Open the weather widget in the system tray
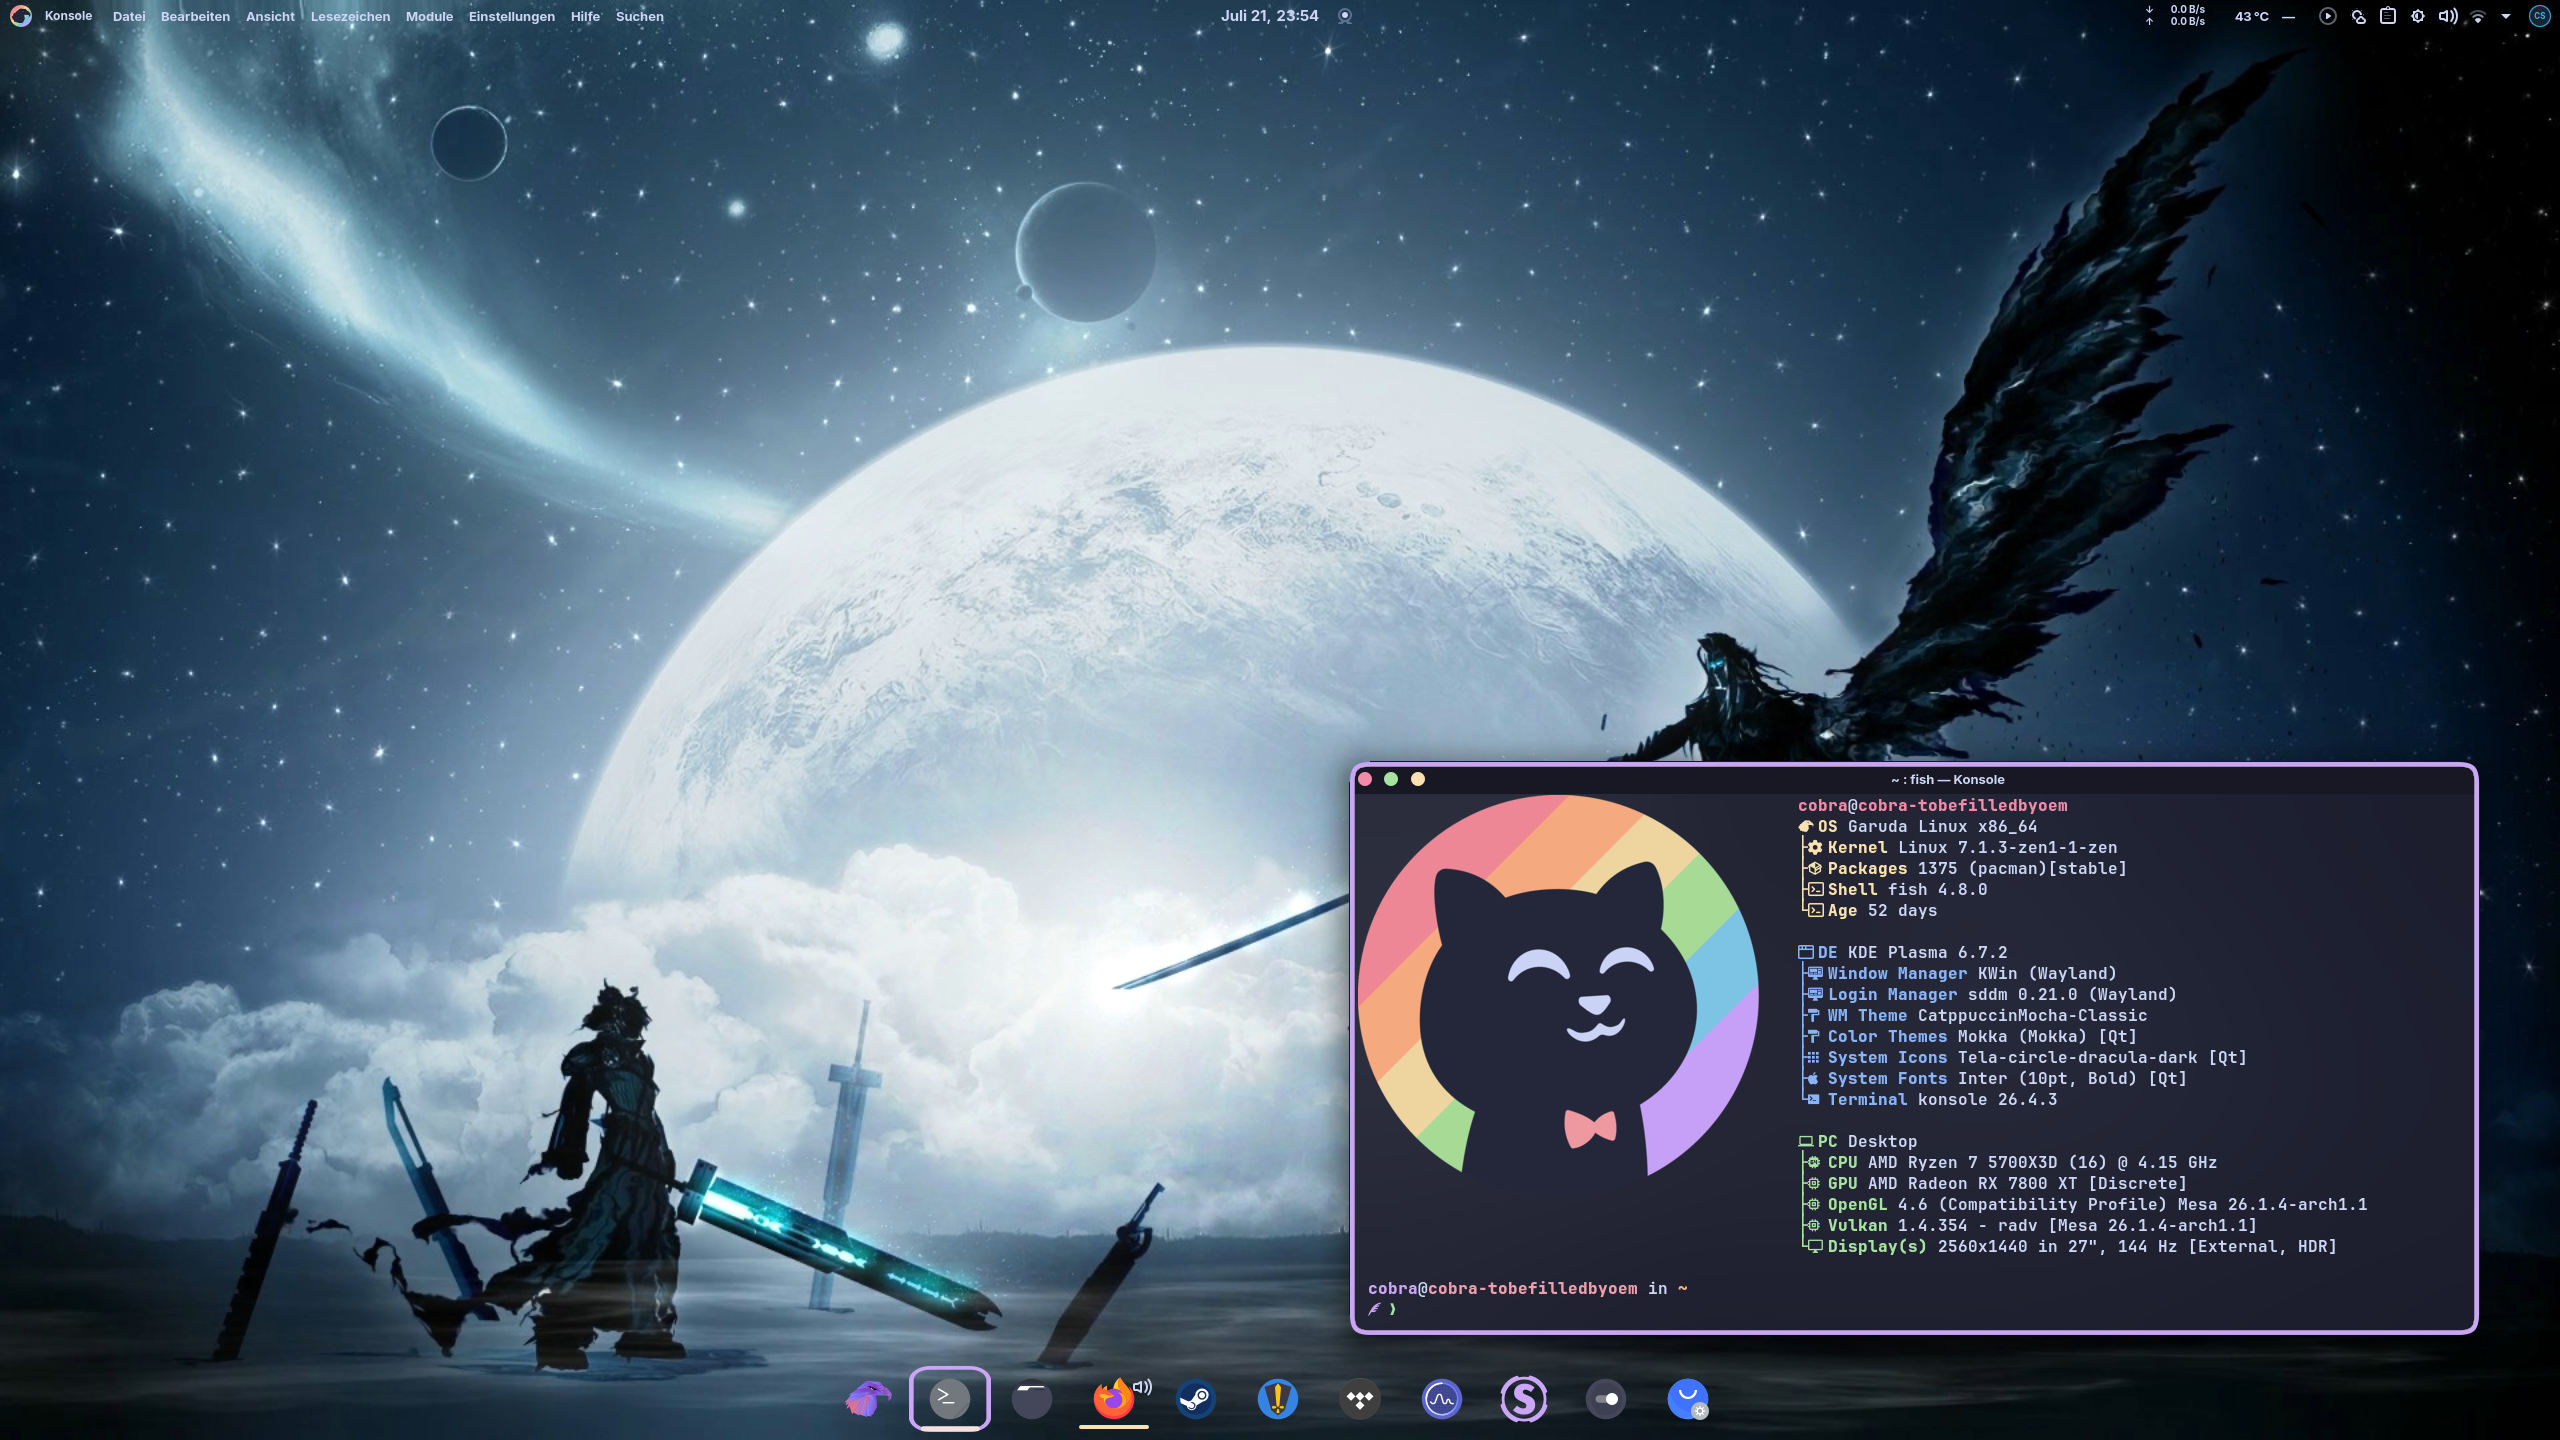 [2358, 16]
